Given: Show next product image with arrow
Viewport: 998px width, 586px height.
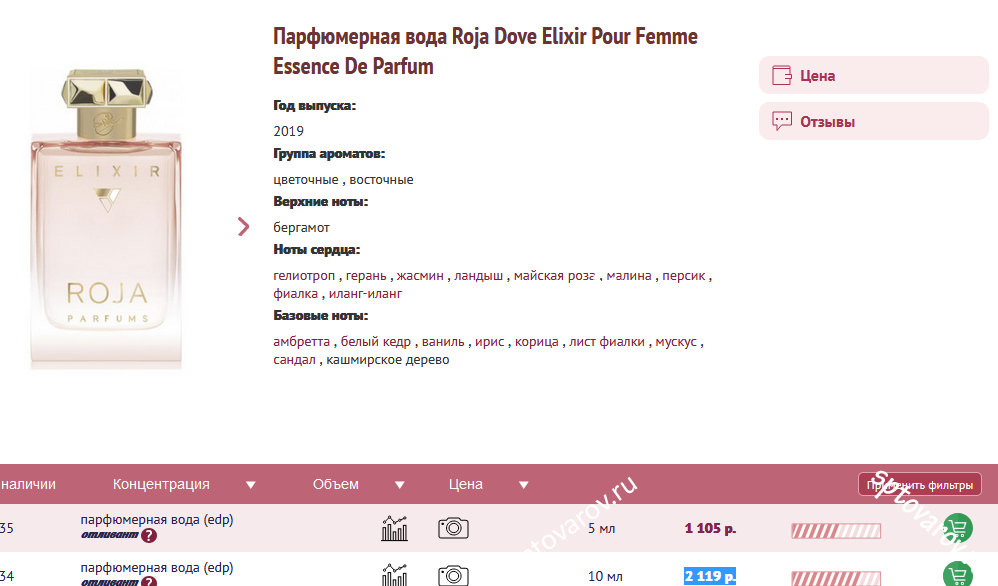Looking at the screenshot, I should point(243,227).
